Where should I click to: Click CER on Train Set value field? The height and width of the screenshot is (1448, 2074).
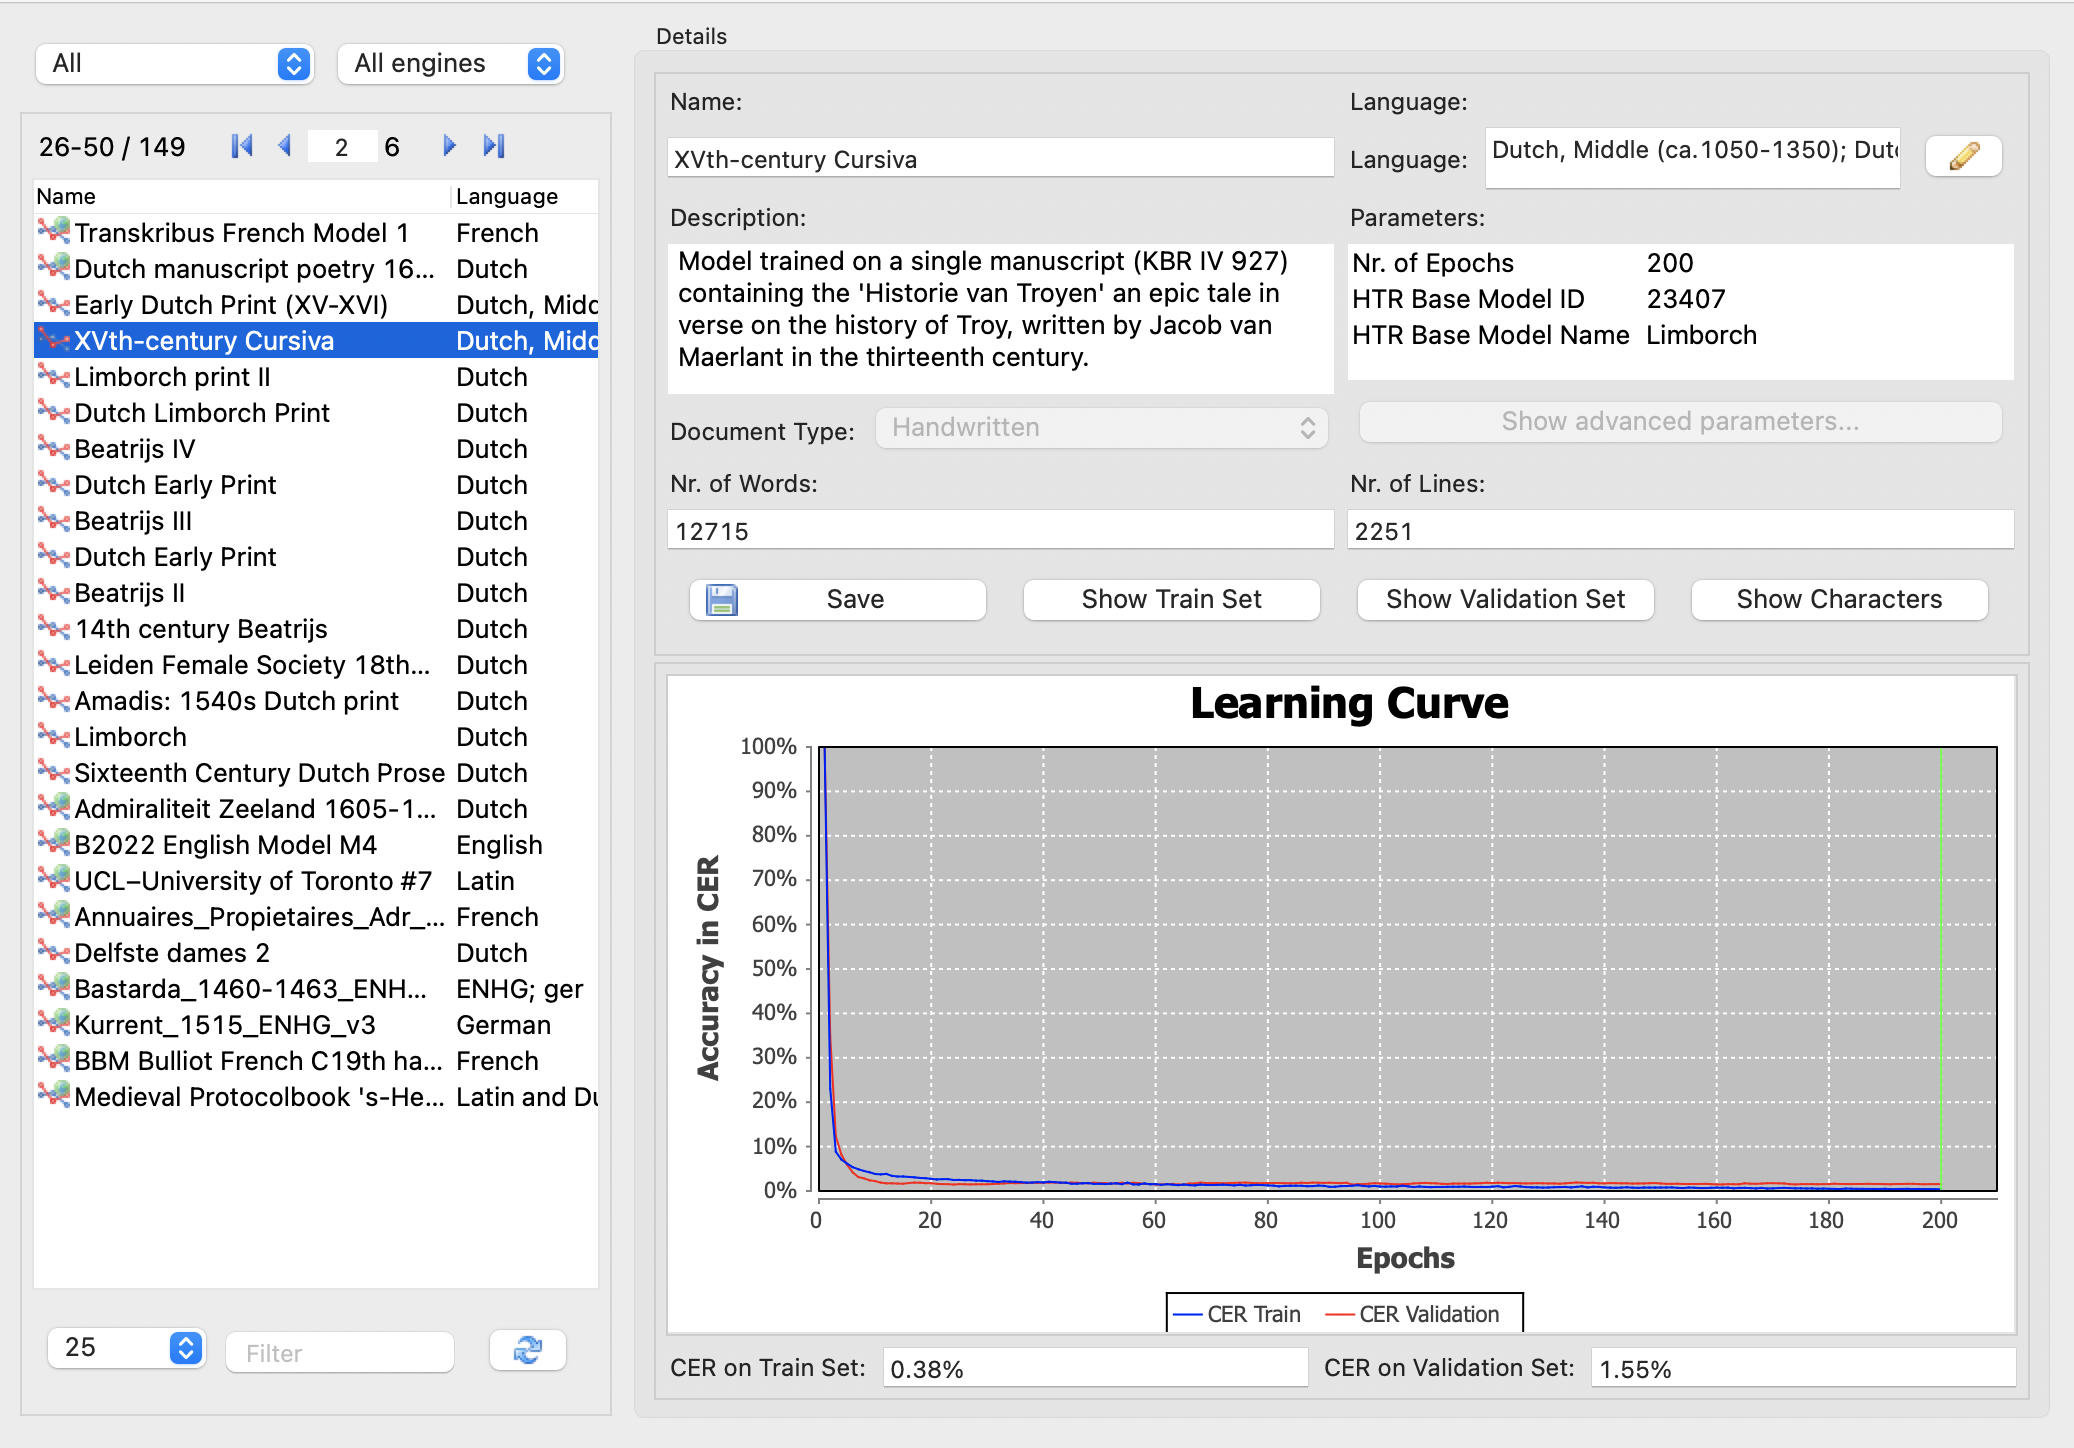[x=1095, y=1368]
